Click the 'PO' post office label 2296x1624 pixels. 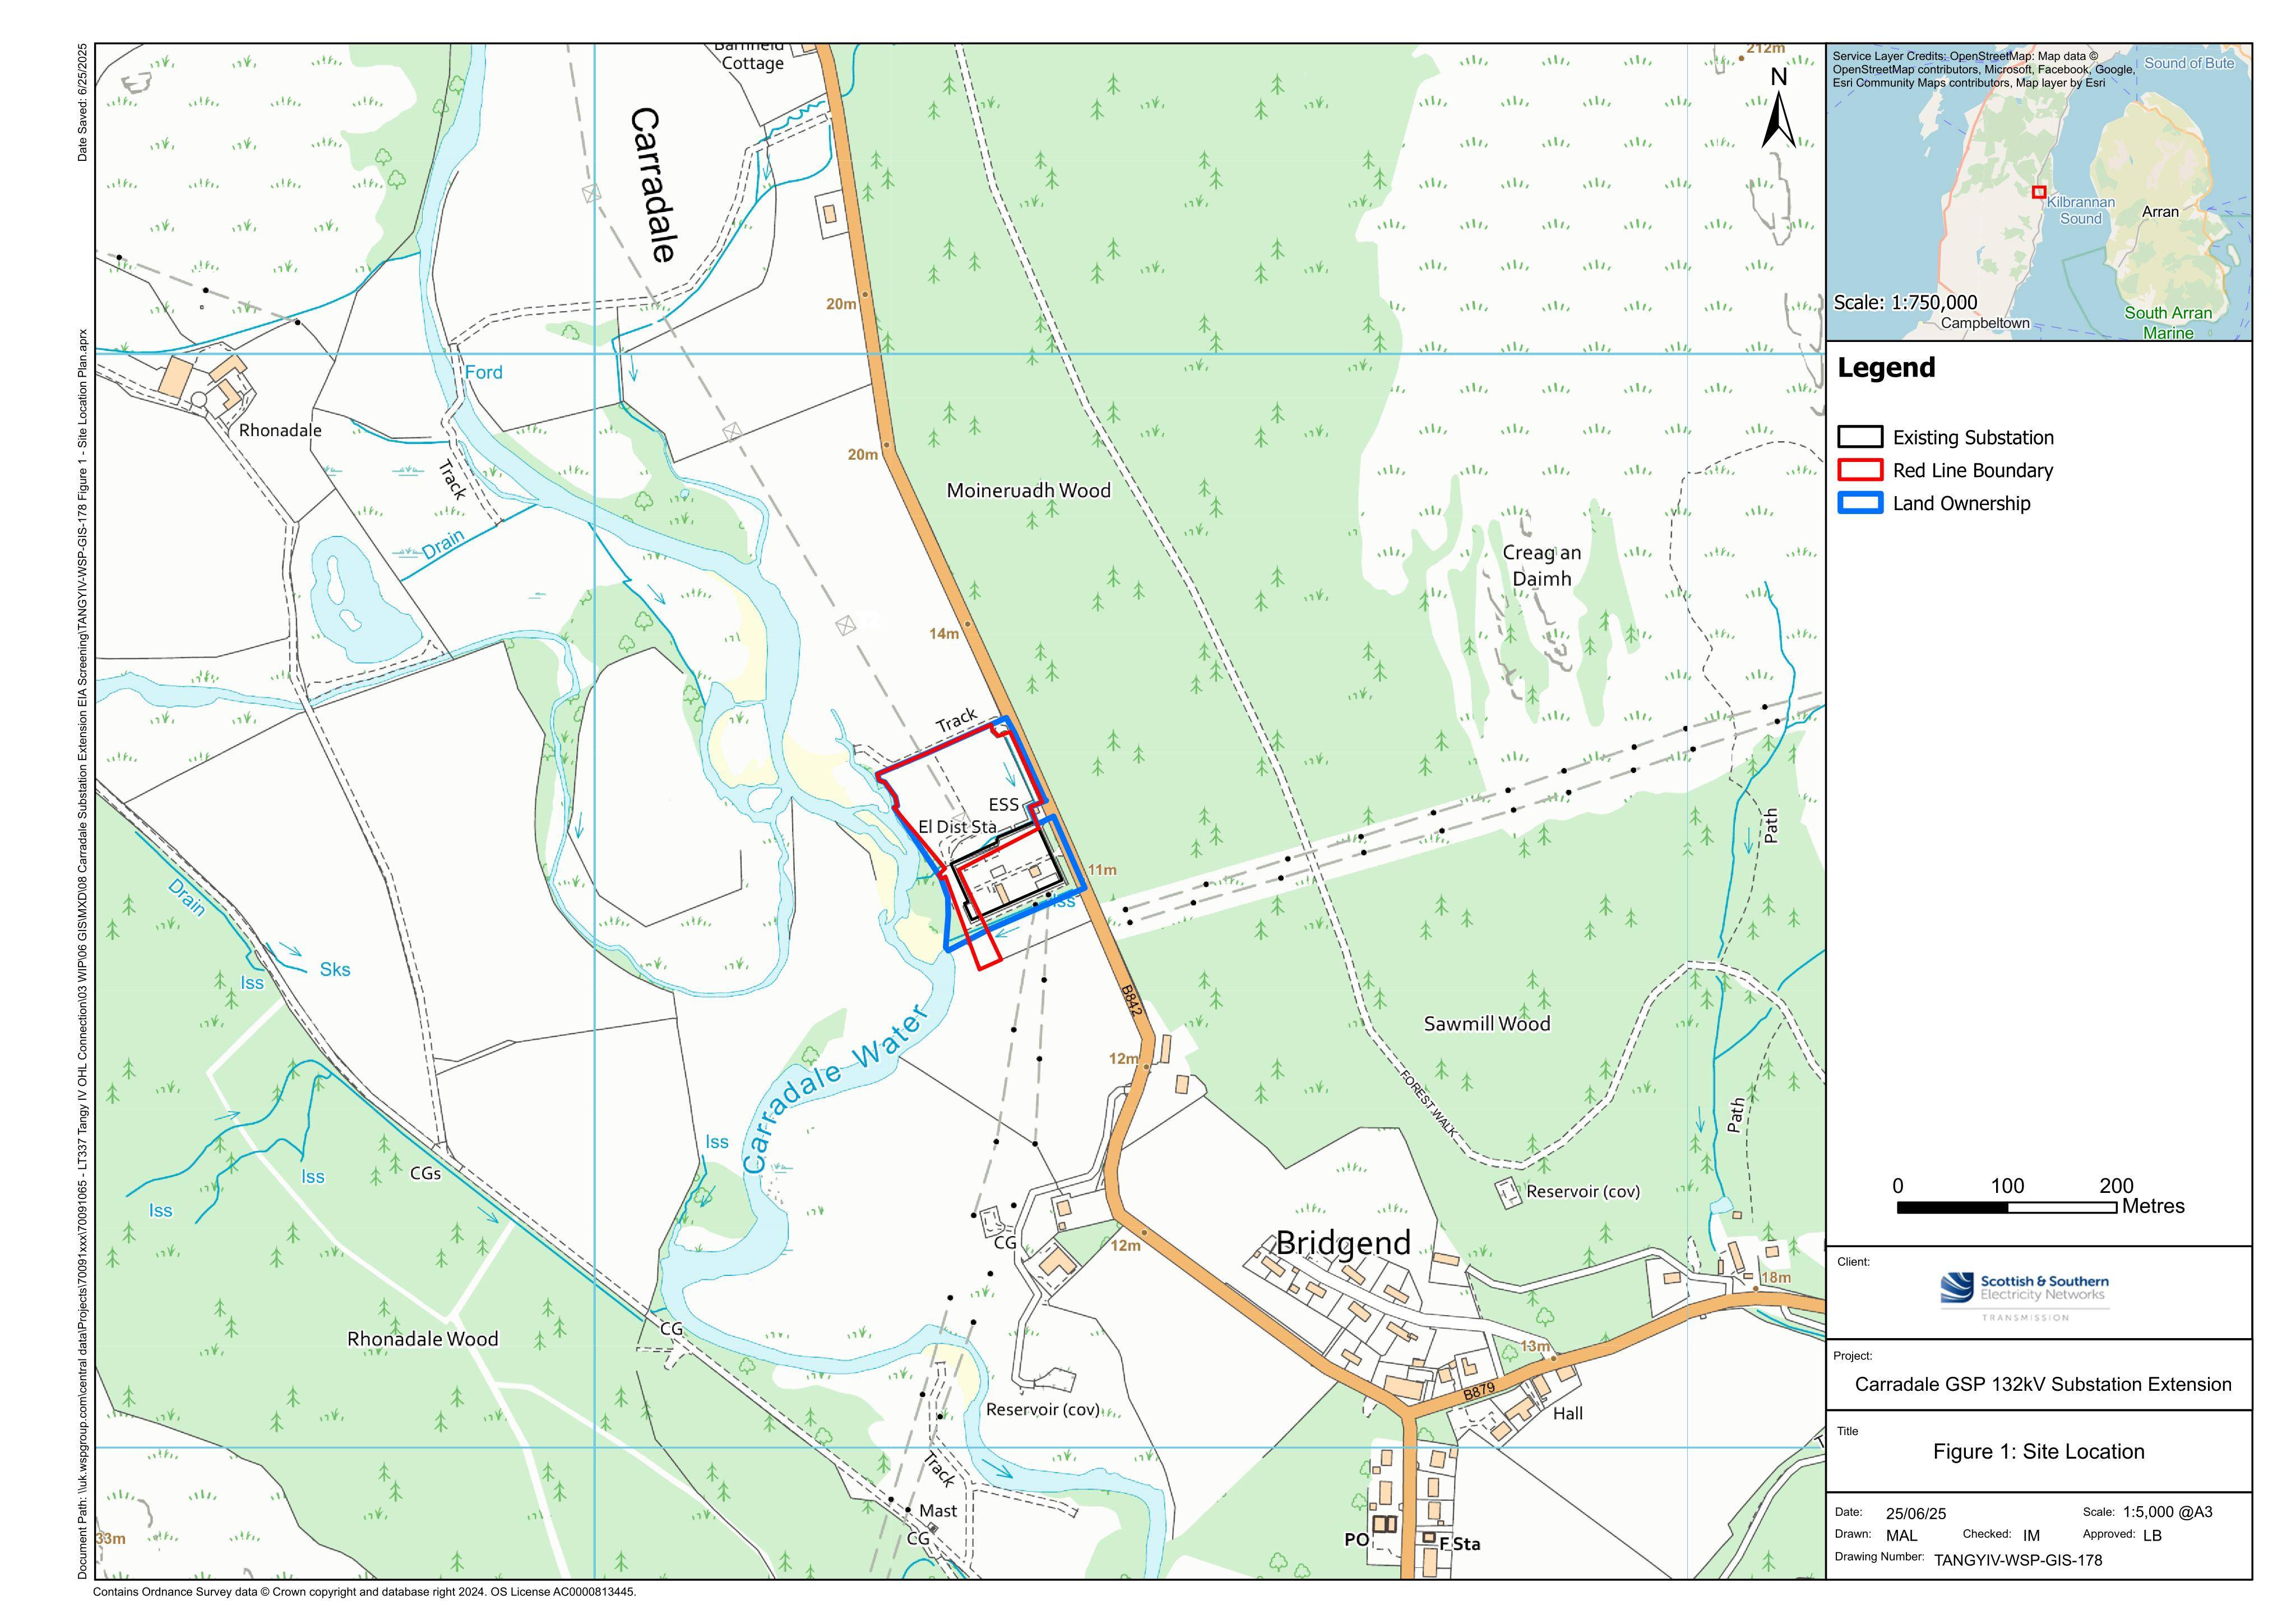click(1356, 1540)
